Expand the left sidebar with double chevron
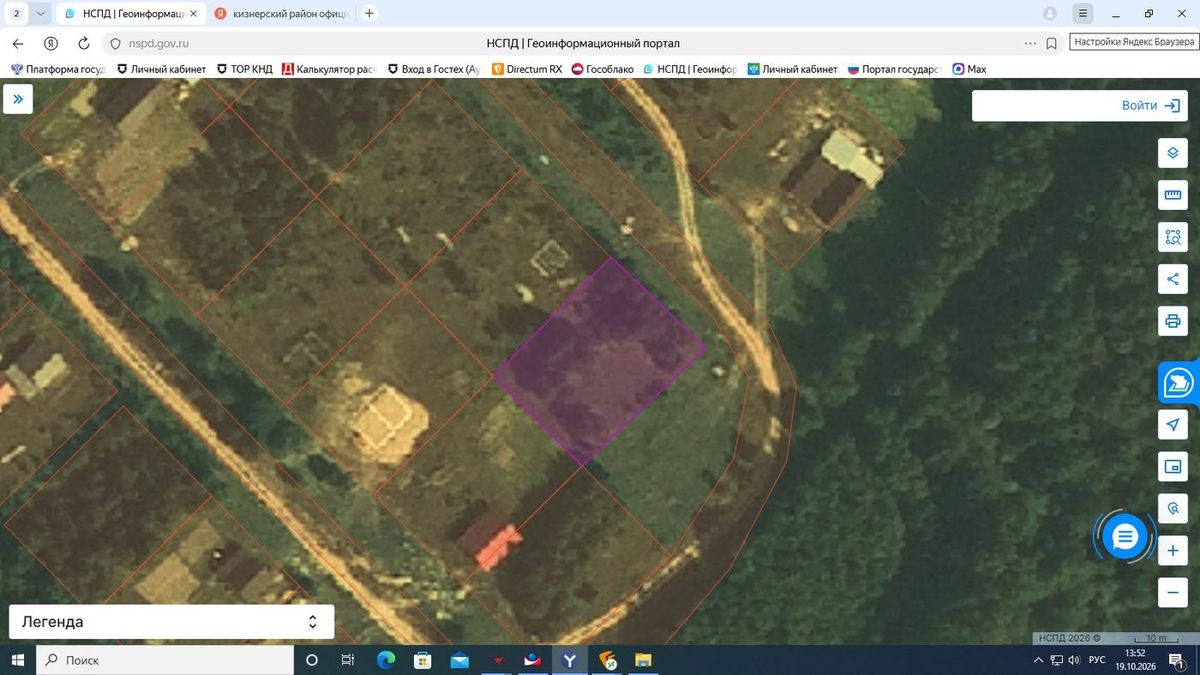The image size is (1200, 675). 18,100
